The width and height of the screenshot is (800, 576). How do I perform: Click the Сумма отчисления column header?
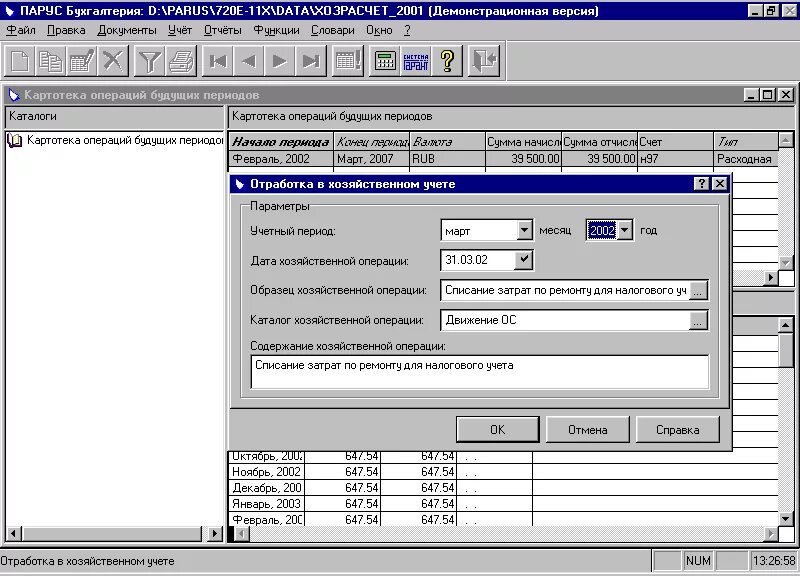[x=599, y=142]
